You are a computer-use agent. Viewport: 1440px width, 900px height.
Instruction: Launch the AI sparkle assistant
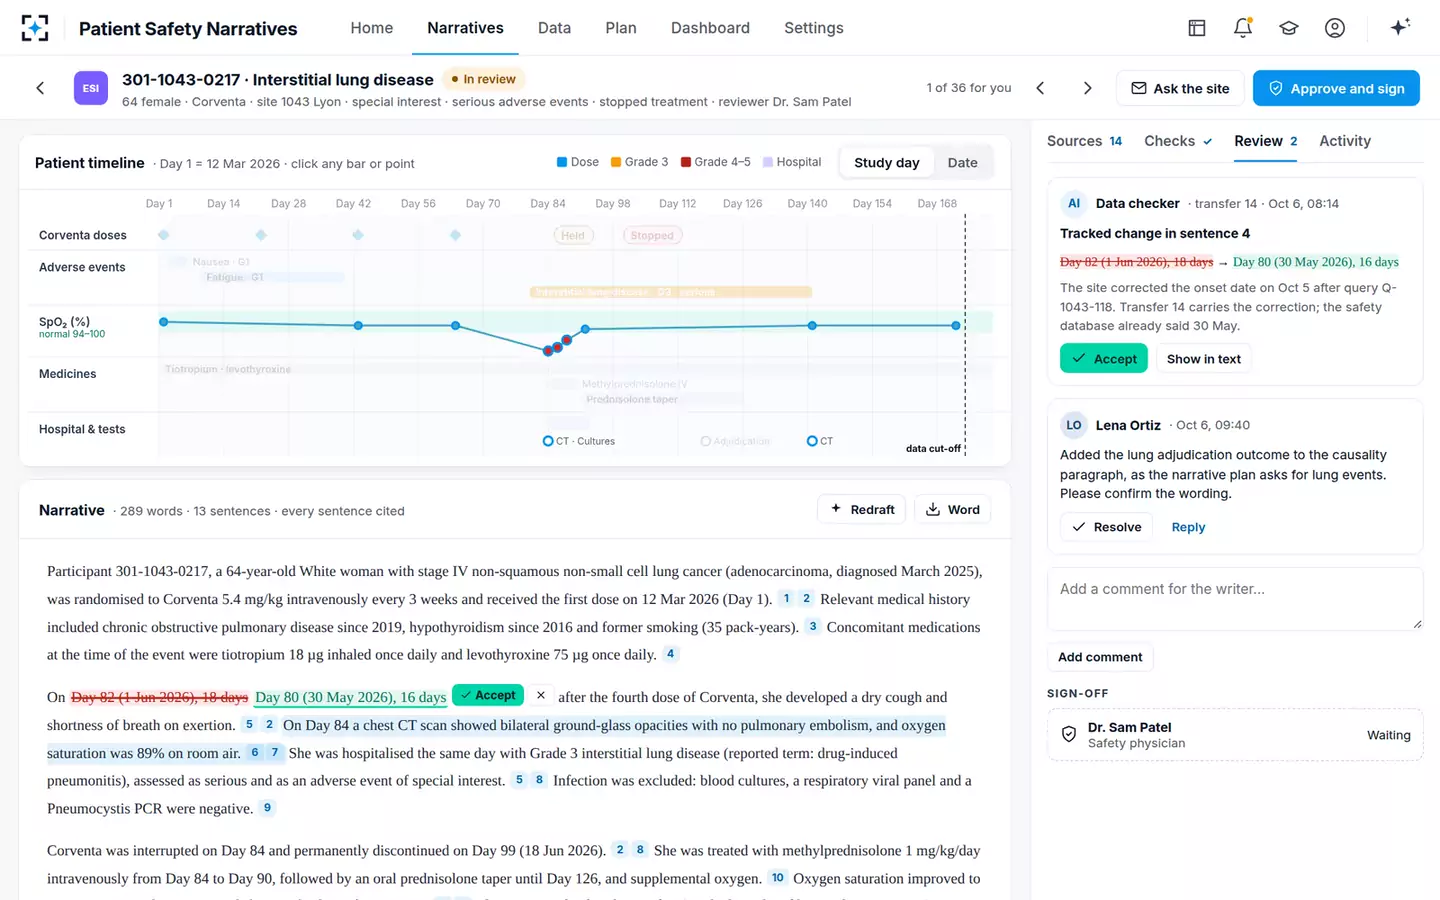[1400, 27]
